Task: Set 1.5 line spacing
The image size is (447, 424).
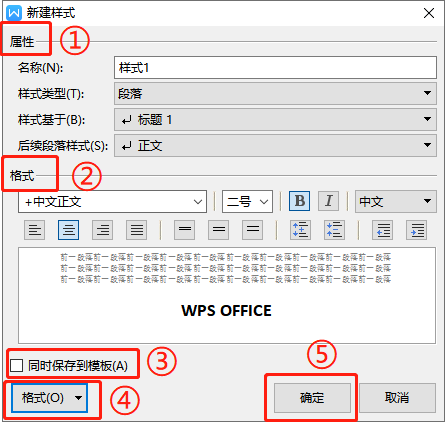Action: [x=219, y=230]
